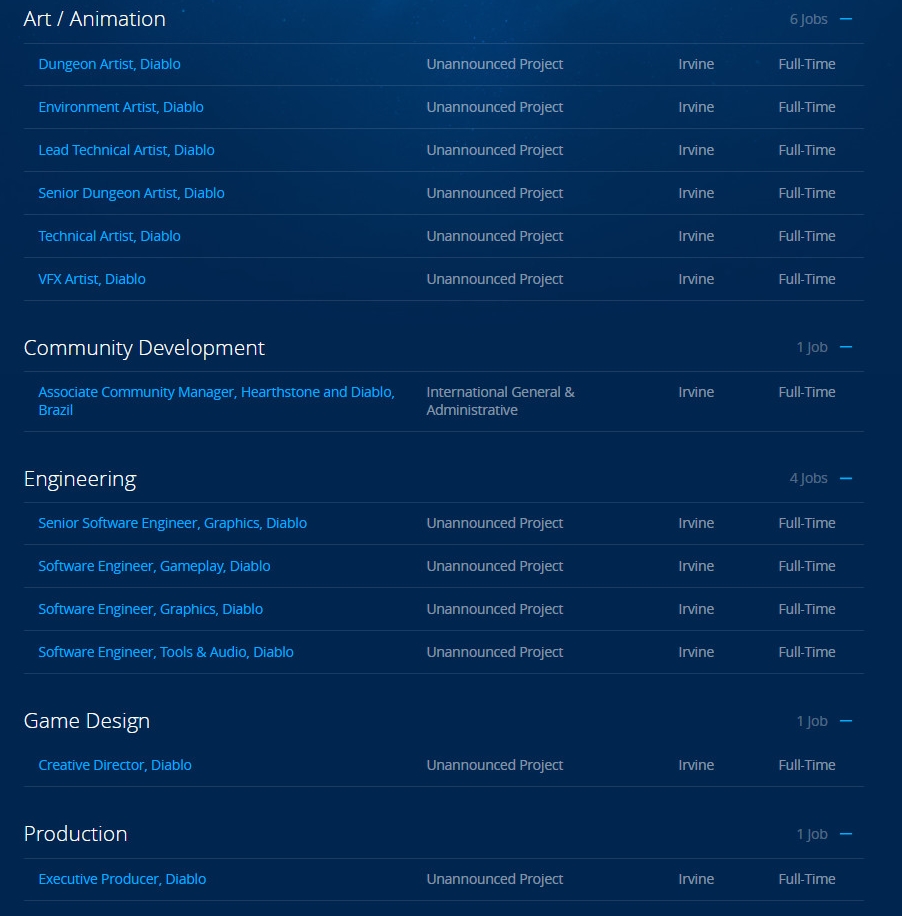Viewport: 902px width, 916px height.
Task: Click "Full-Time" in Software Engineer, Gameplay row
Action: [807, 566]
